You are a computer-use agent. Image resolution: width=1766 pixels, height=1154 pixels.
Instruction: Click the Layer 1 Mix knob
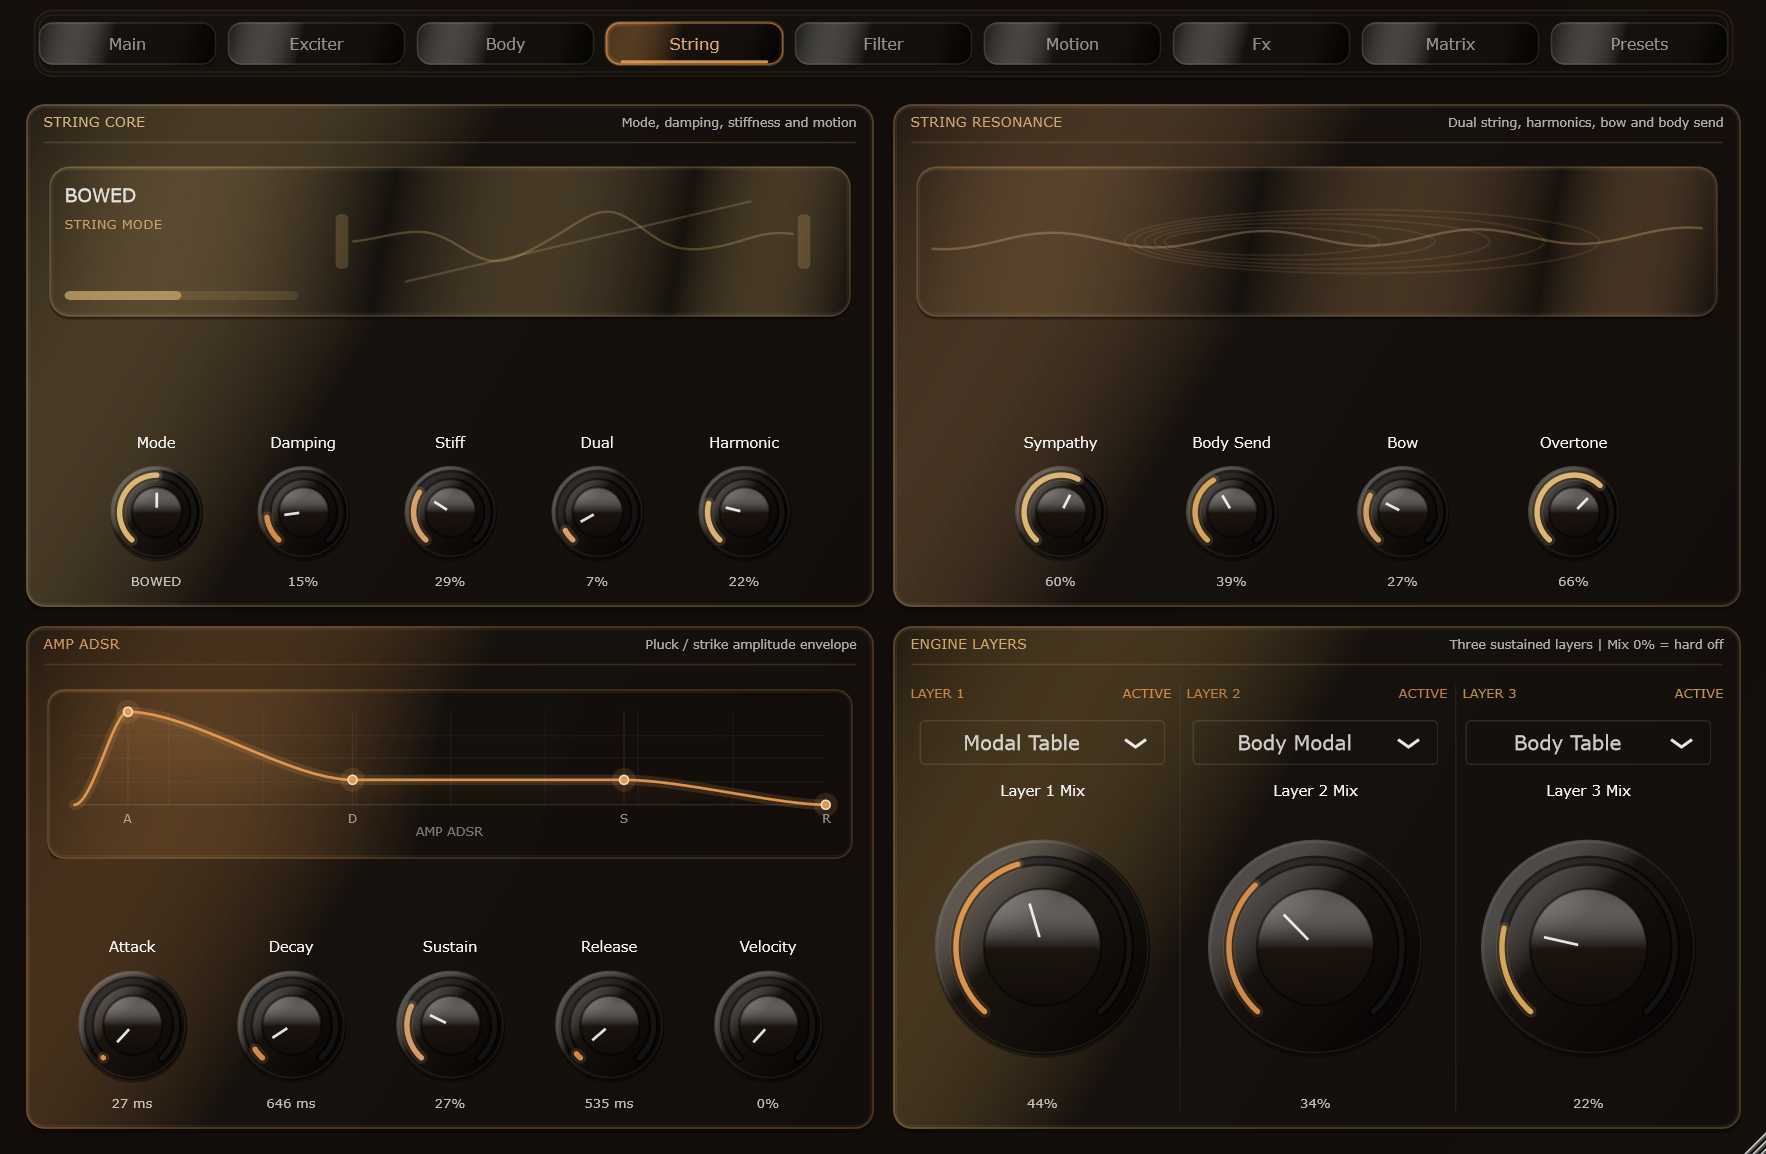click(x=1042, y=947)
